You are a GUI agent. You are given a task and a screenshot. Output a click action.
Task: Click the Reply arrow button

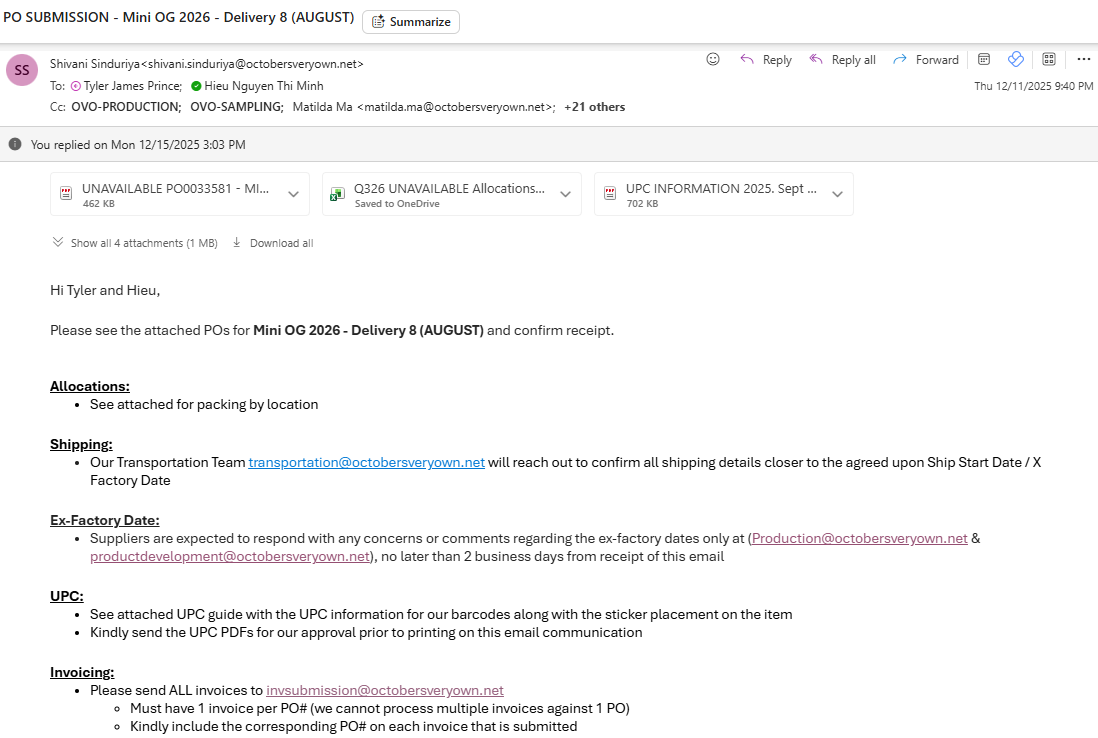point(766,60)
